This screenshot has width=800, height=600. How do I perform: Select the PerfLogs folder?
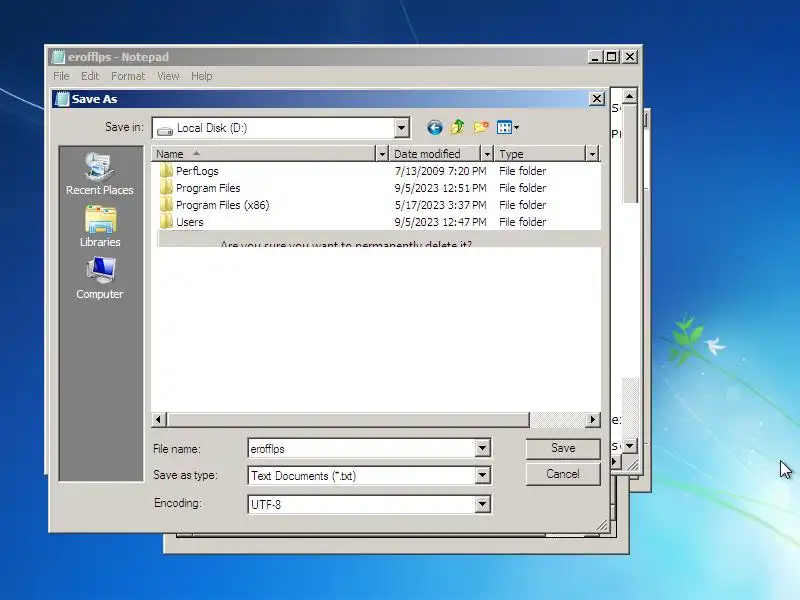pyautogui.click(x=197, y=171)
